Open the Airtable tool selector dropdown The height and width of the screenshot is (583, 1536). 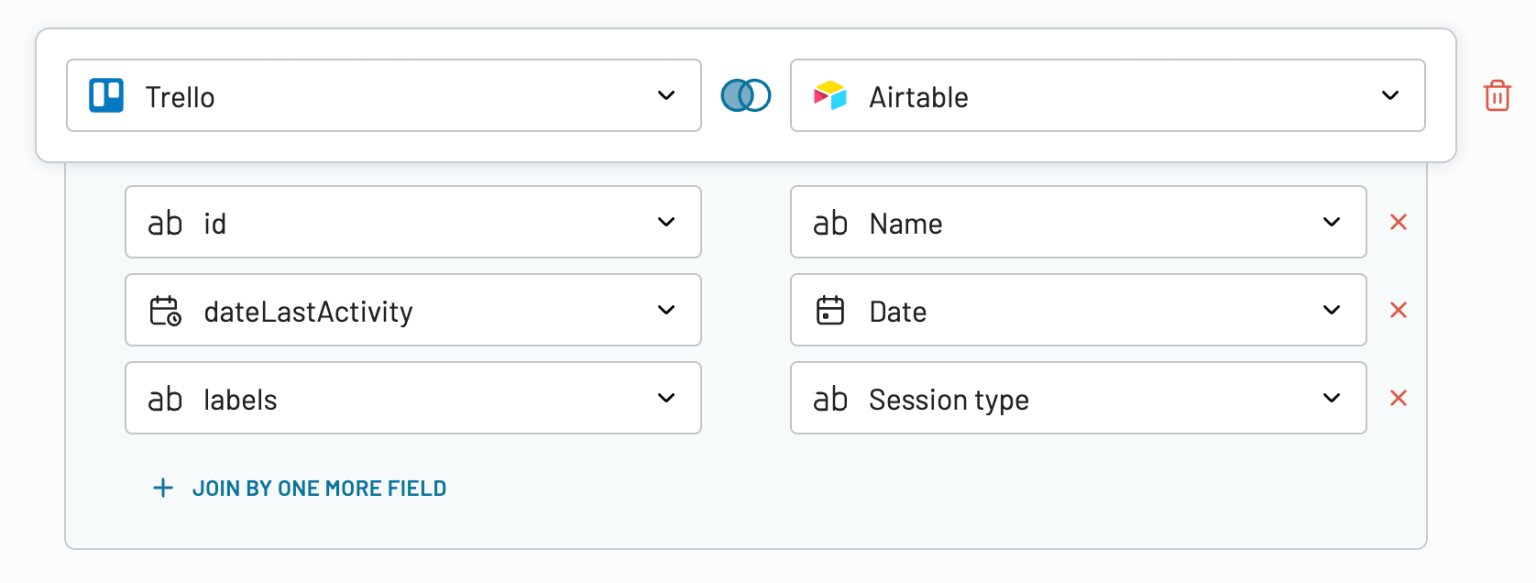(1390, 96)
